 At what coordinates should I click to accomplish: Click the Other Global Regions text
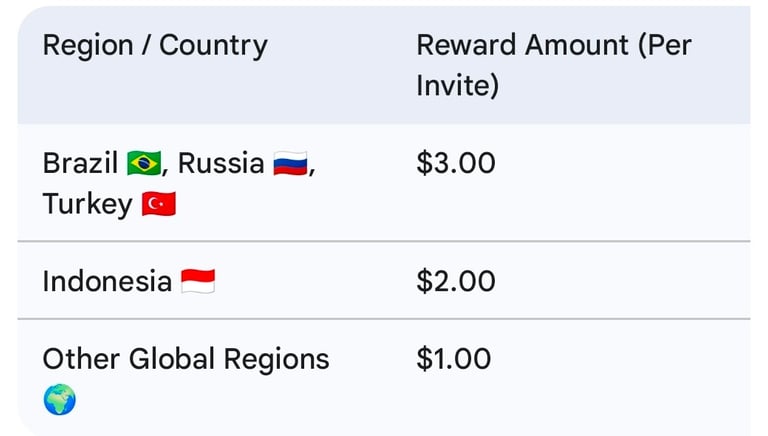click(185, 359)
